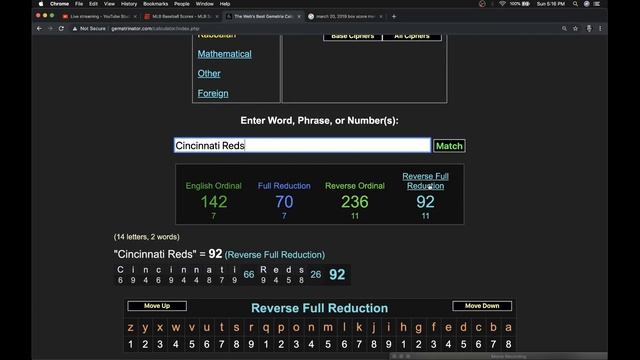
Task: Open Spotlight search in menu bar
Action: (575, 4)
